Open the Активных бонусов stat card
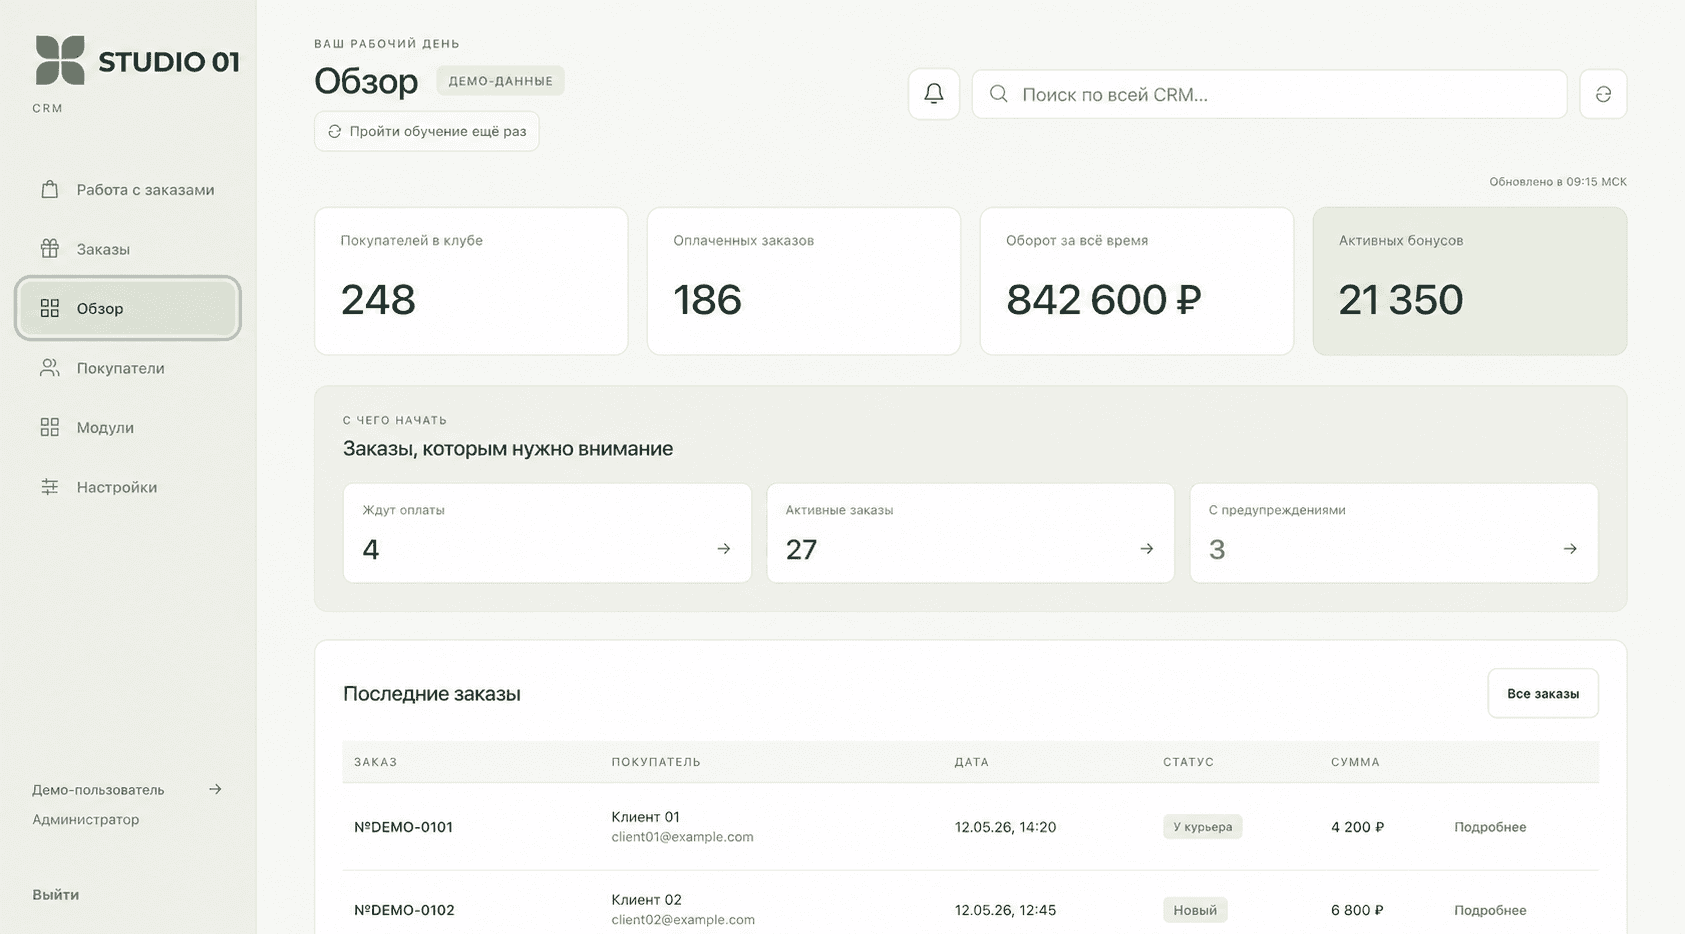 (1470, 281)
